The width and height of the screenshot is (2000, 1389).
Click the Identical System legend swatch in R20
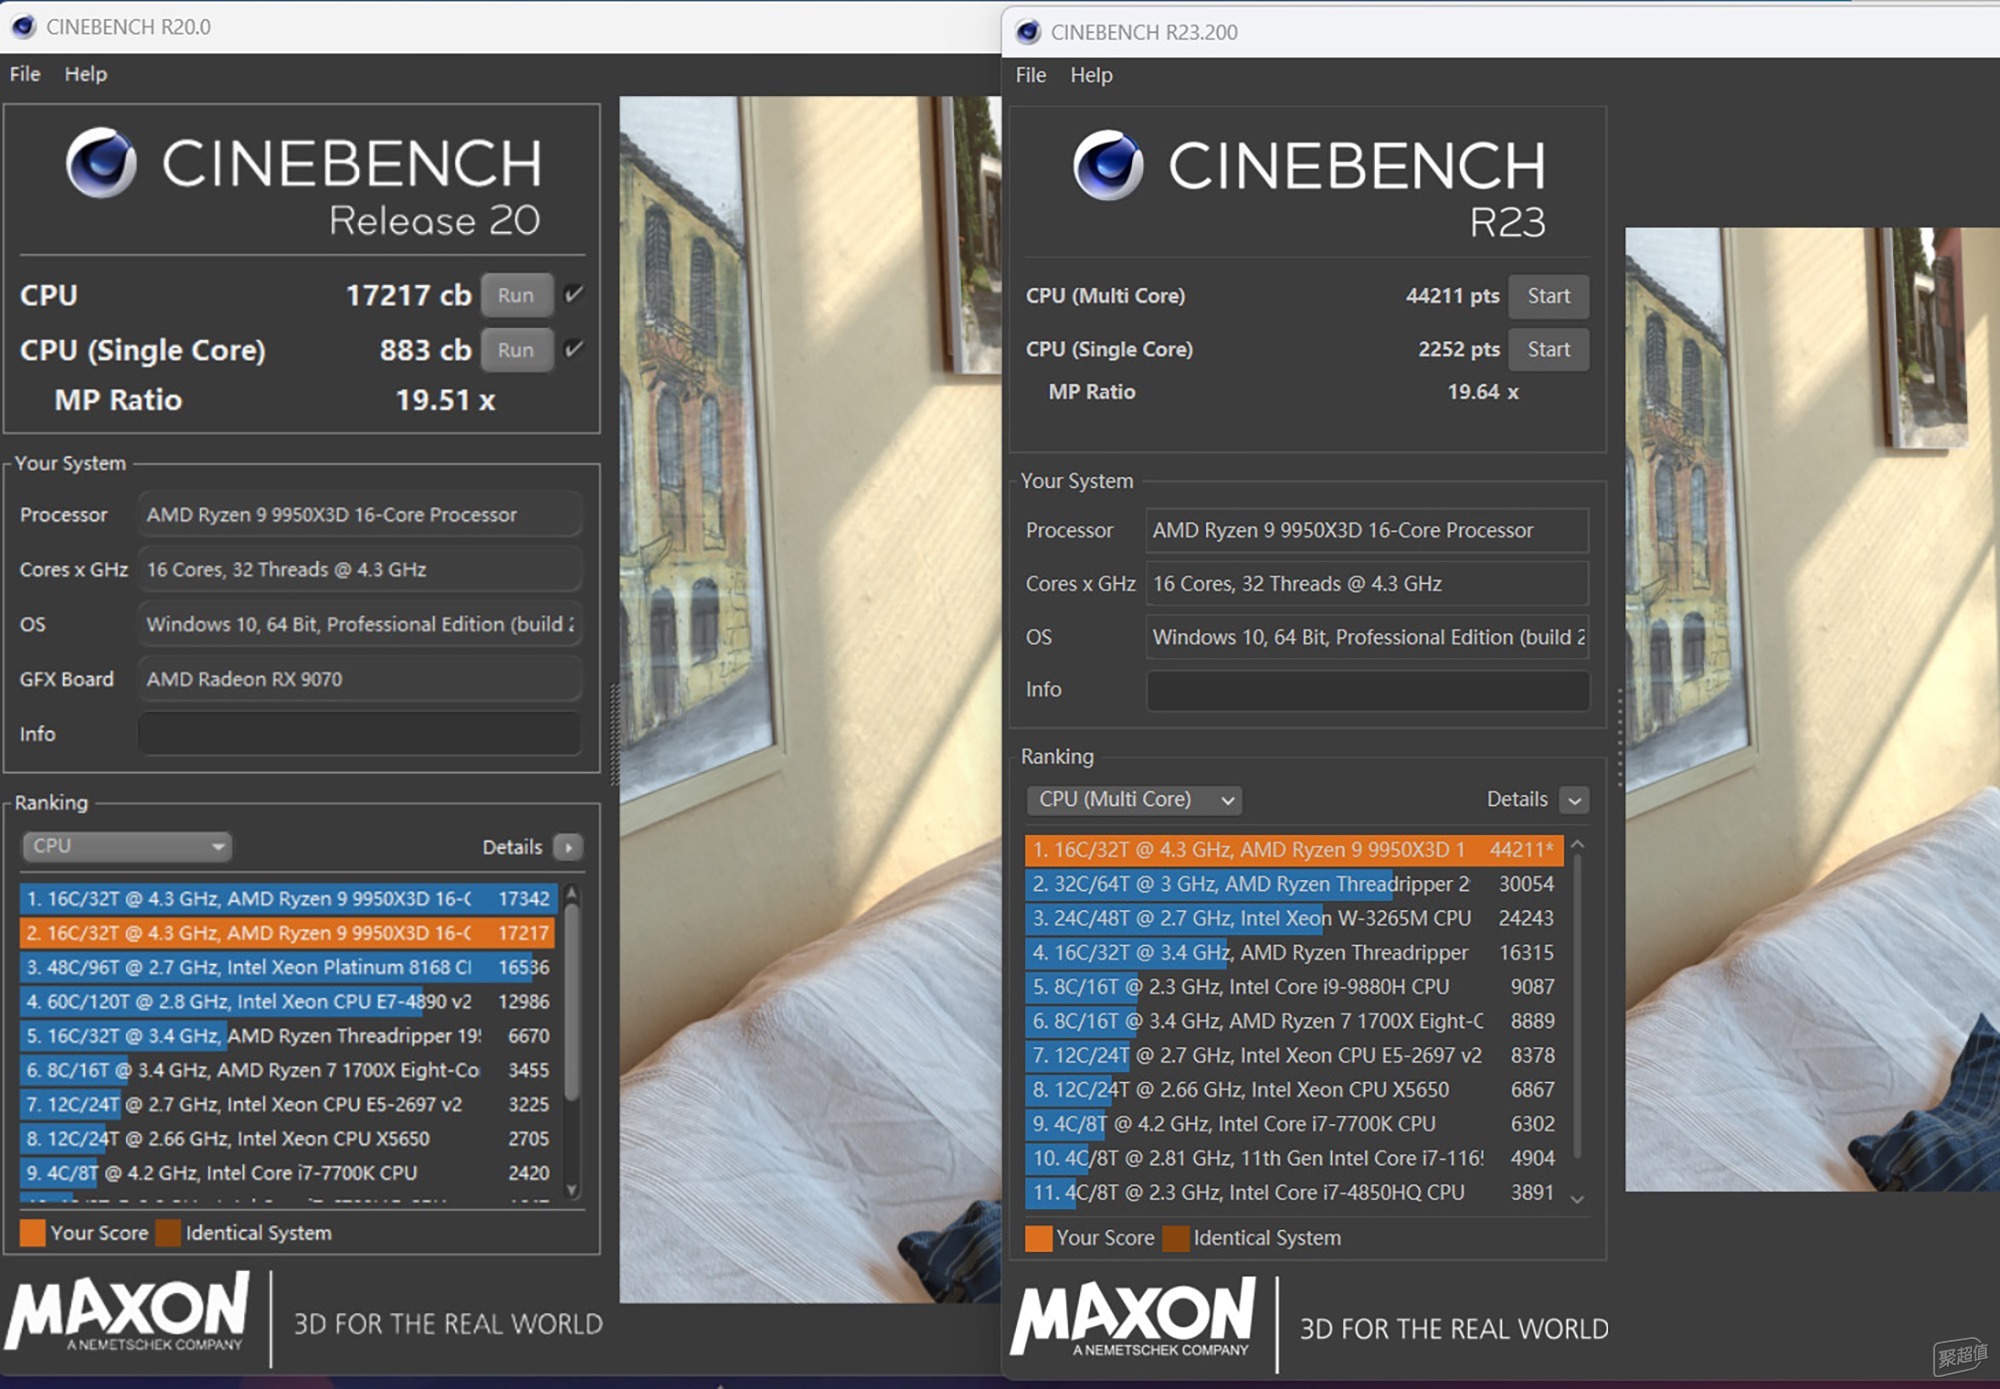[168, 1233]
